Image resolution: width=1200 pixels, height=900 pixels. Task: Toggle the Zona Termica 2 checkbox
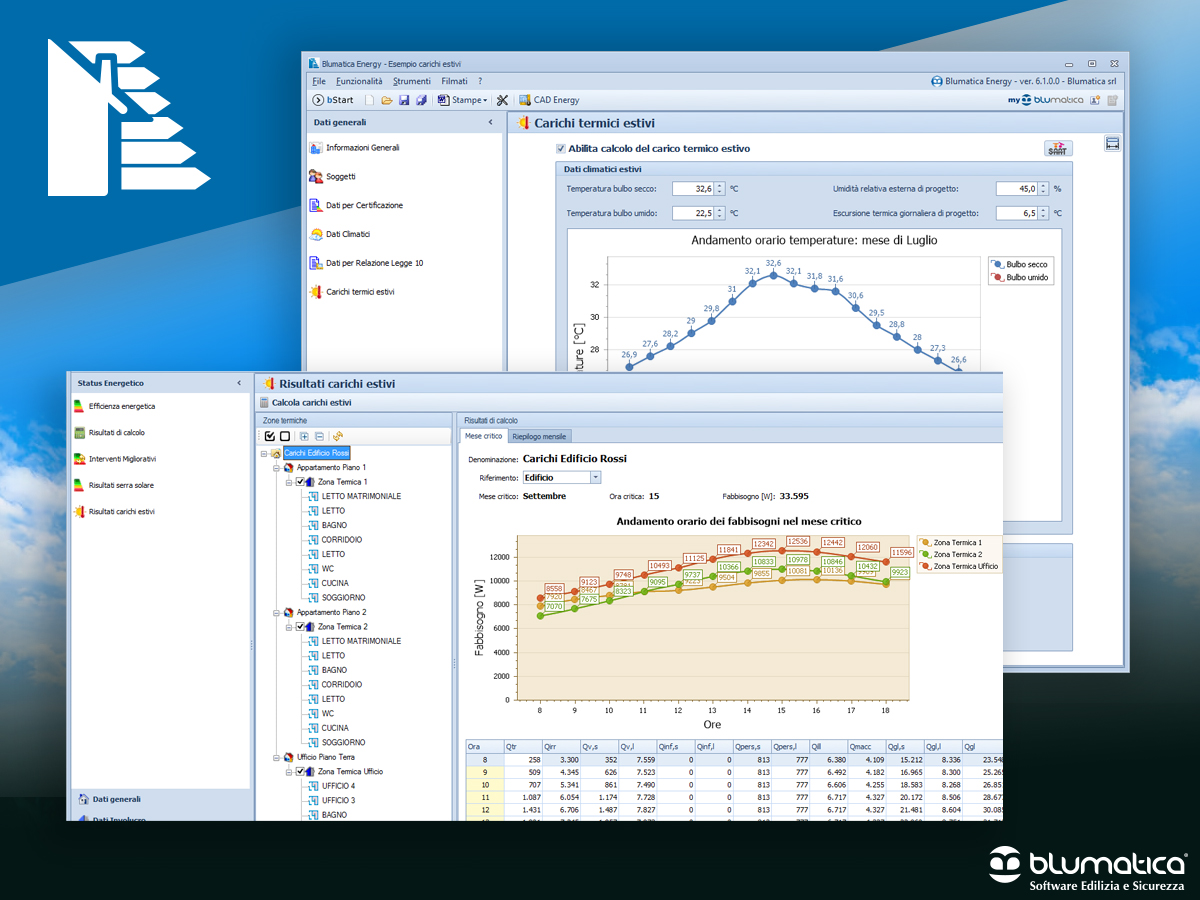coord(301,627)
